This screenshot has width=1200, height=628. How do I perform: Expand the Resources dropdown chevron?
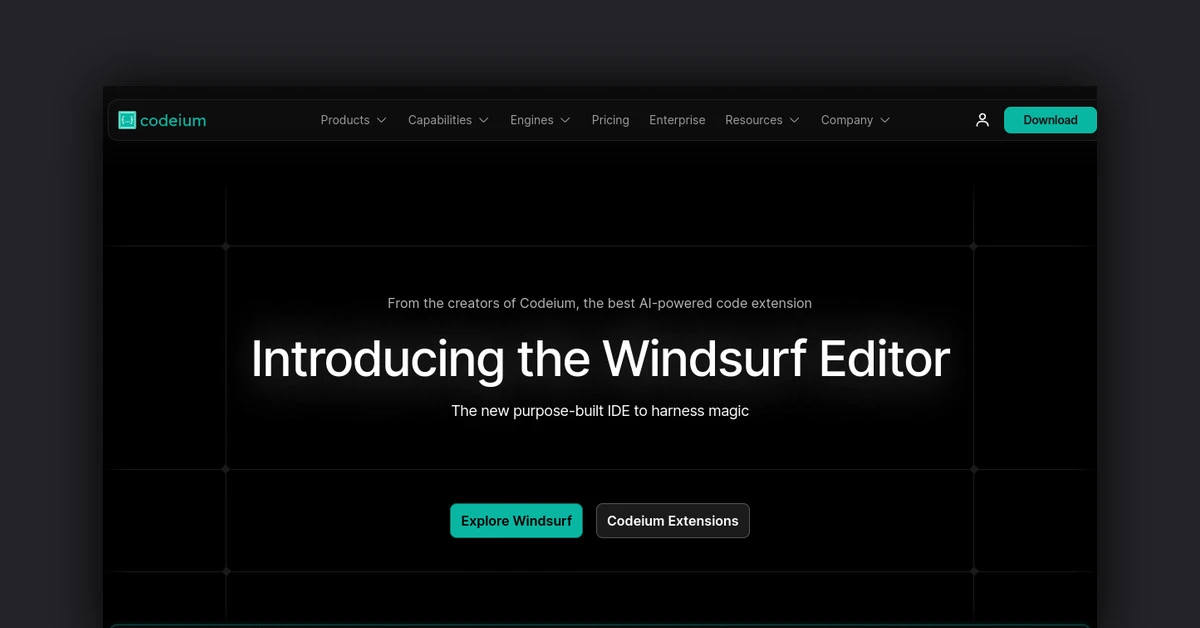[x=795, y=120]
